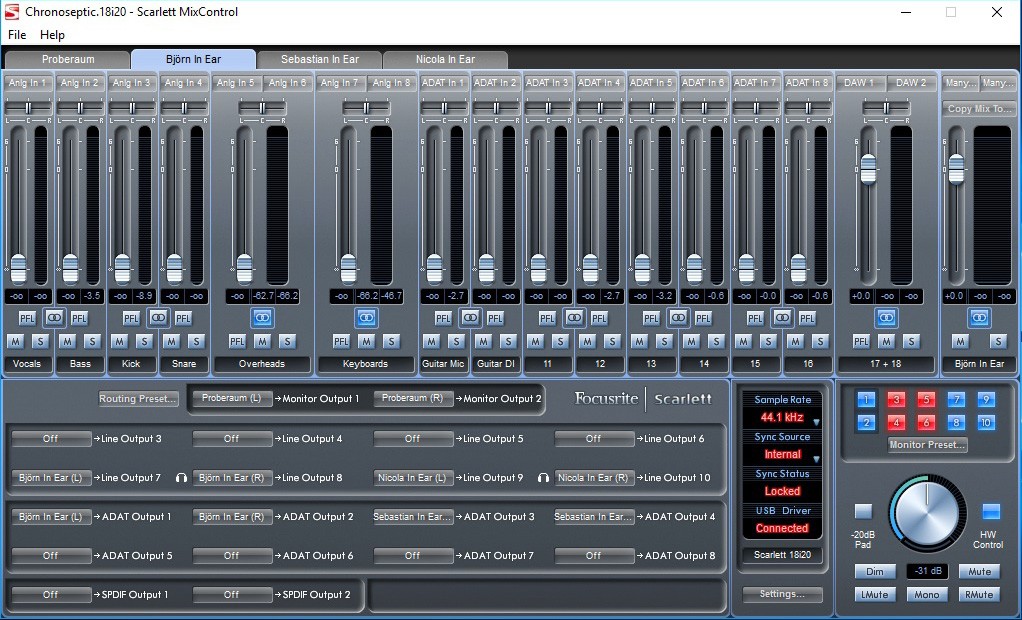Unlink the Keyboards stereo channel
1022x620 pixels.
(366, 317)
